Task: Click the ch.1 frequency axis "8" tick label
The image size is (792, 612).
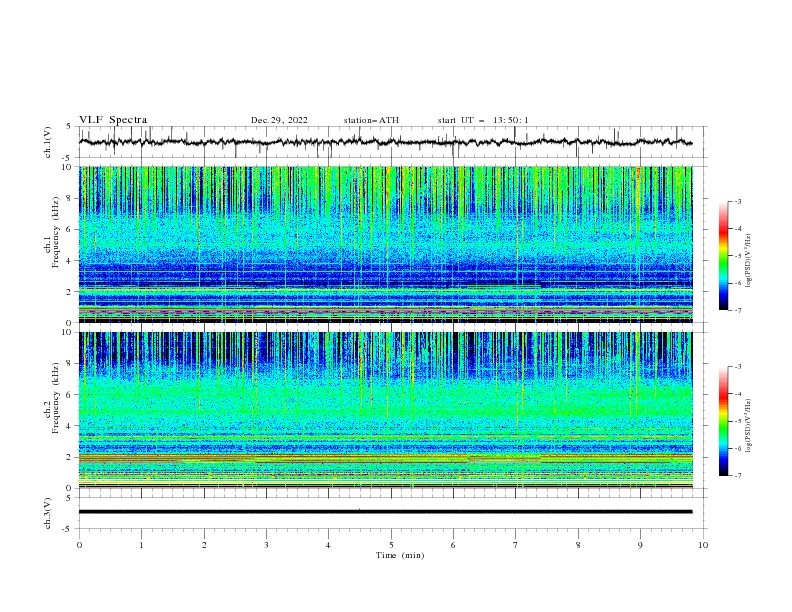Action: [70, 198]
